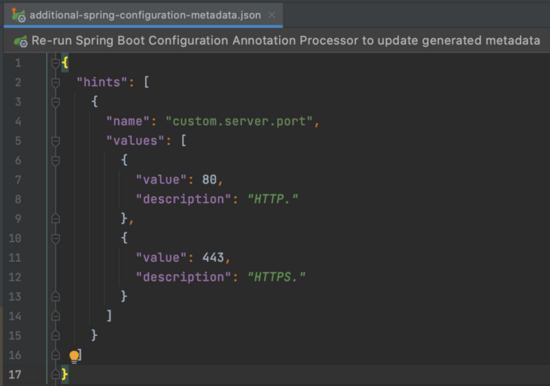The width and height of the screenshot is (550, 386).
Task: Place cursor on "custom.server.port" string
Action: point(239,121)
